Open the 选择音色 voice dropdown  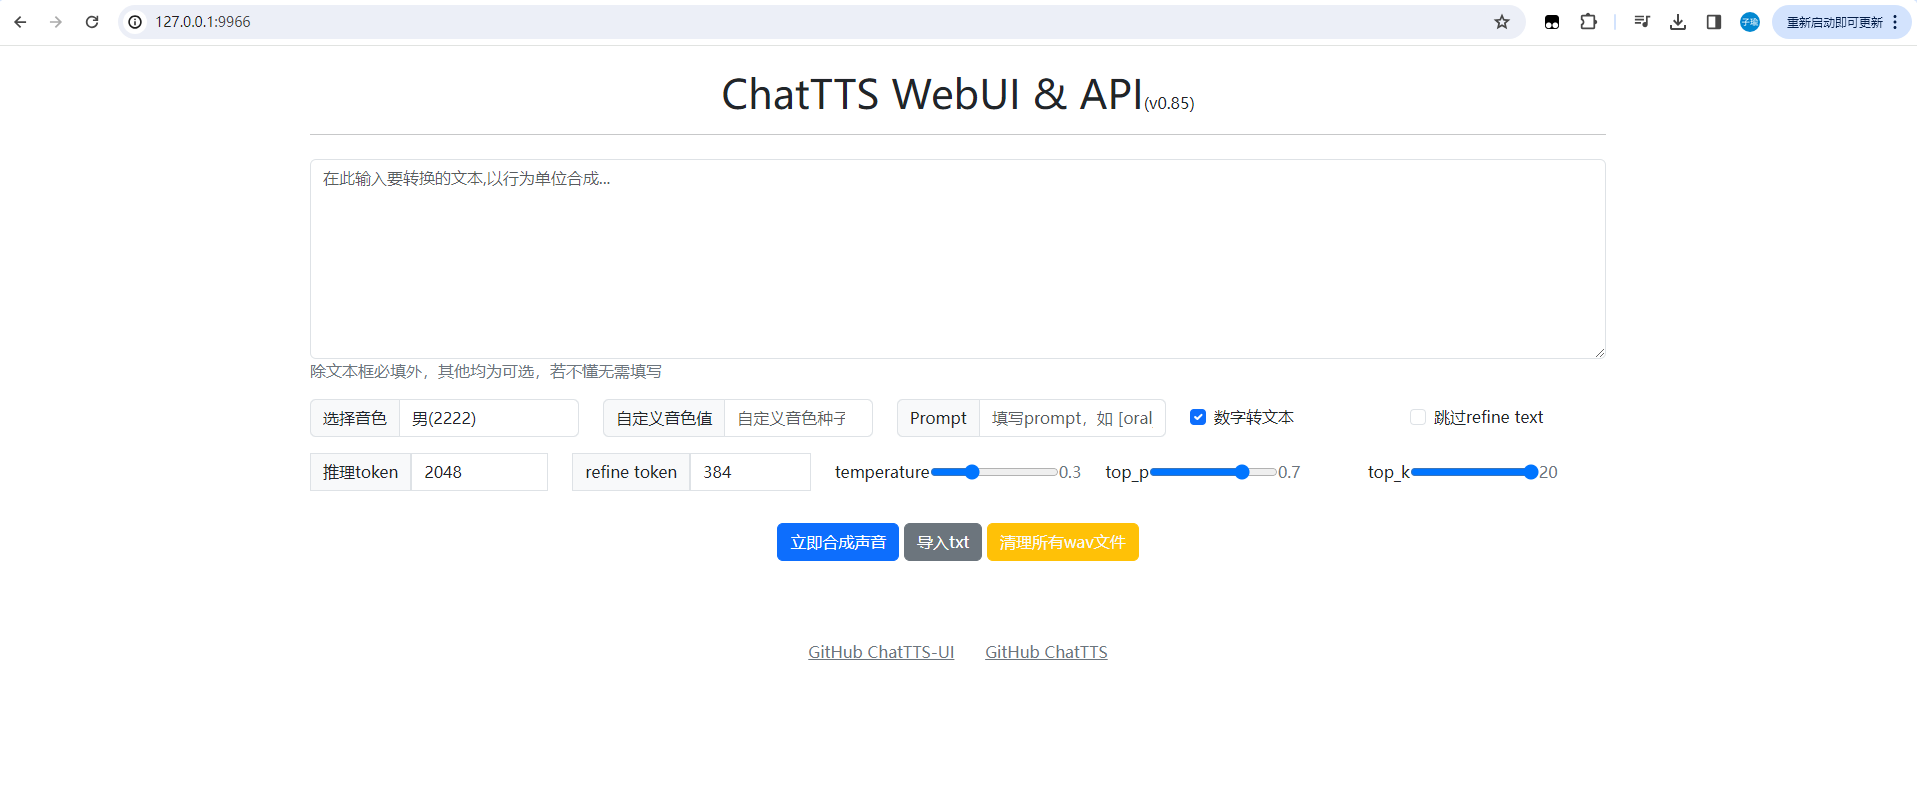[488, 418]
